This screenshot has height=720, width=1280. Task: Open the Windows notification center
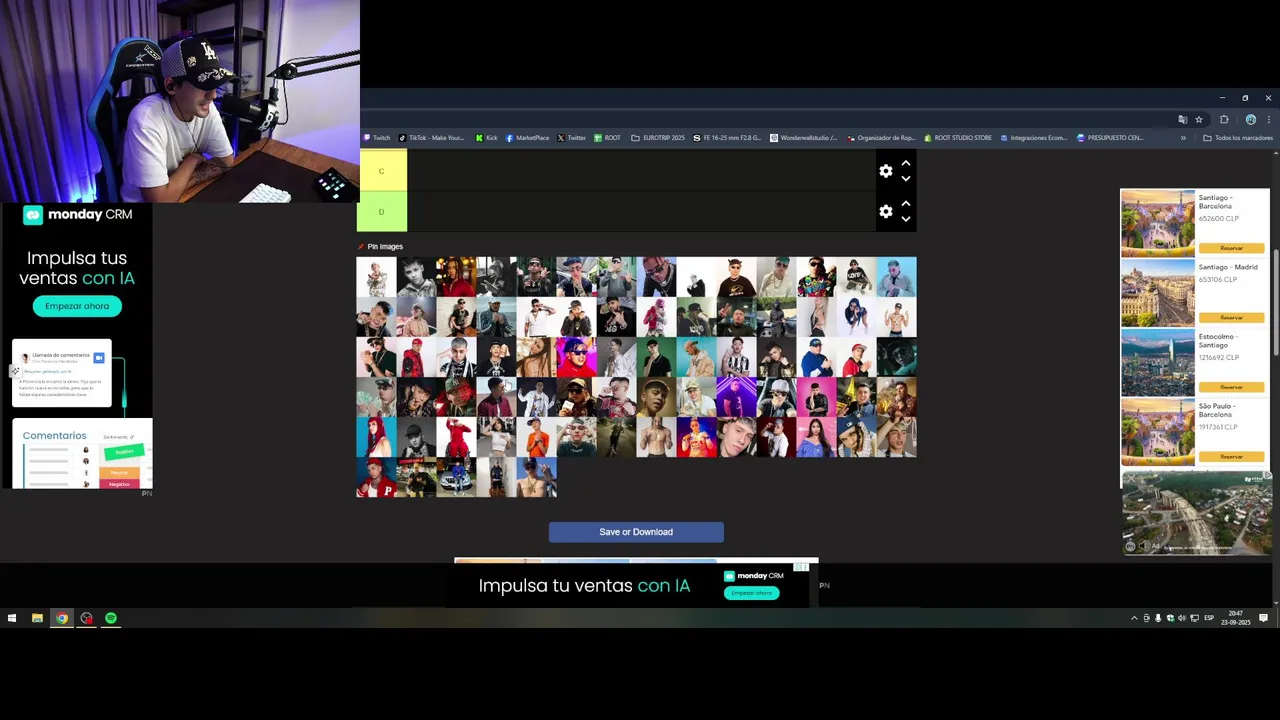[x=1264, y=618]
